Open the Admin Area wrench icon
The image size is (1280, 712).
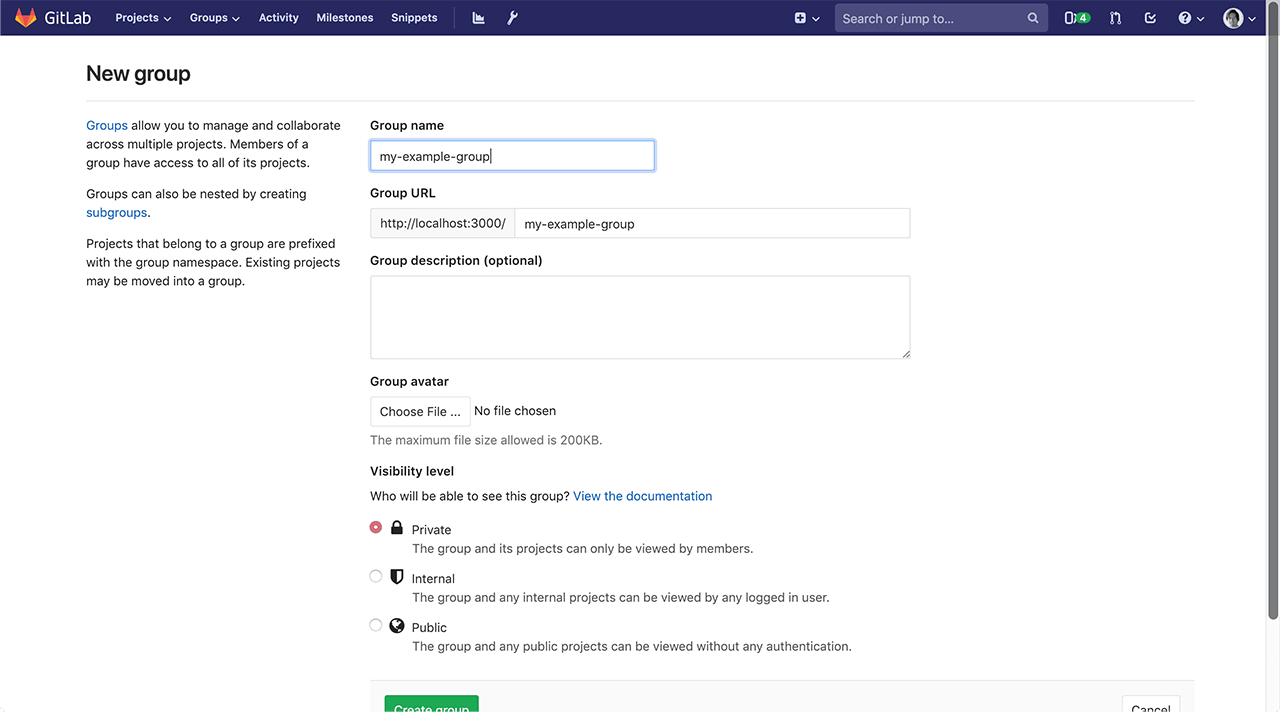(x=512, y=17)
